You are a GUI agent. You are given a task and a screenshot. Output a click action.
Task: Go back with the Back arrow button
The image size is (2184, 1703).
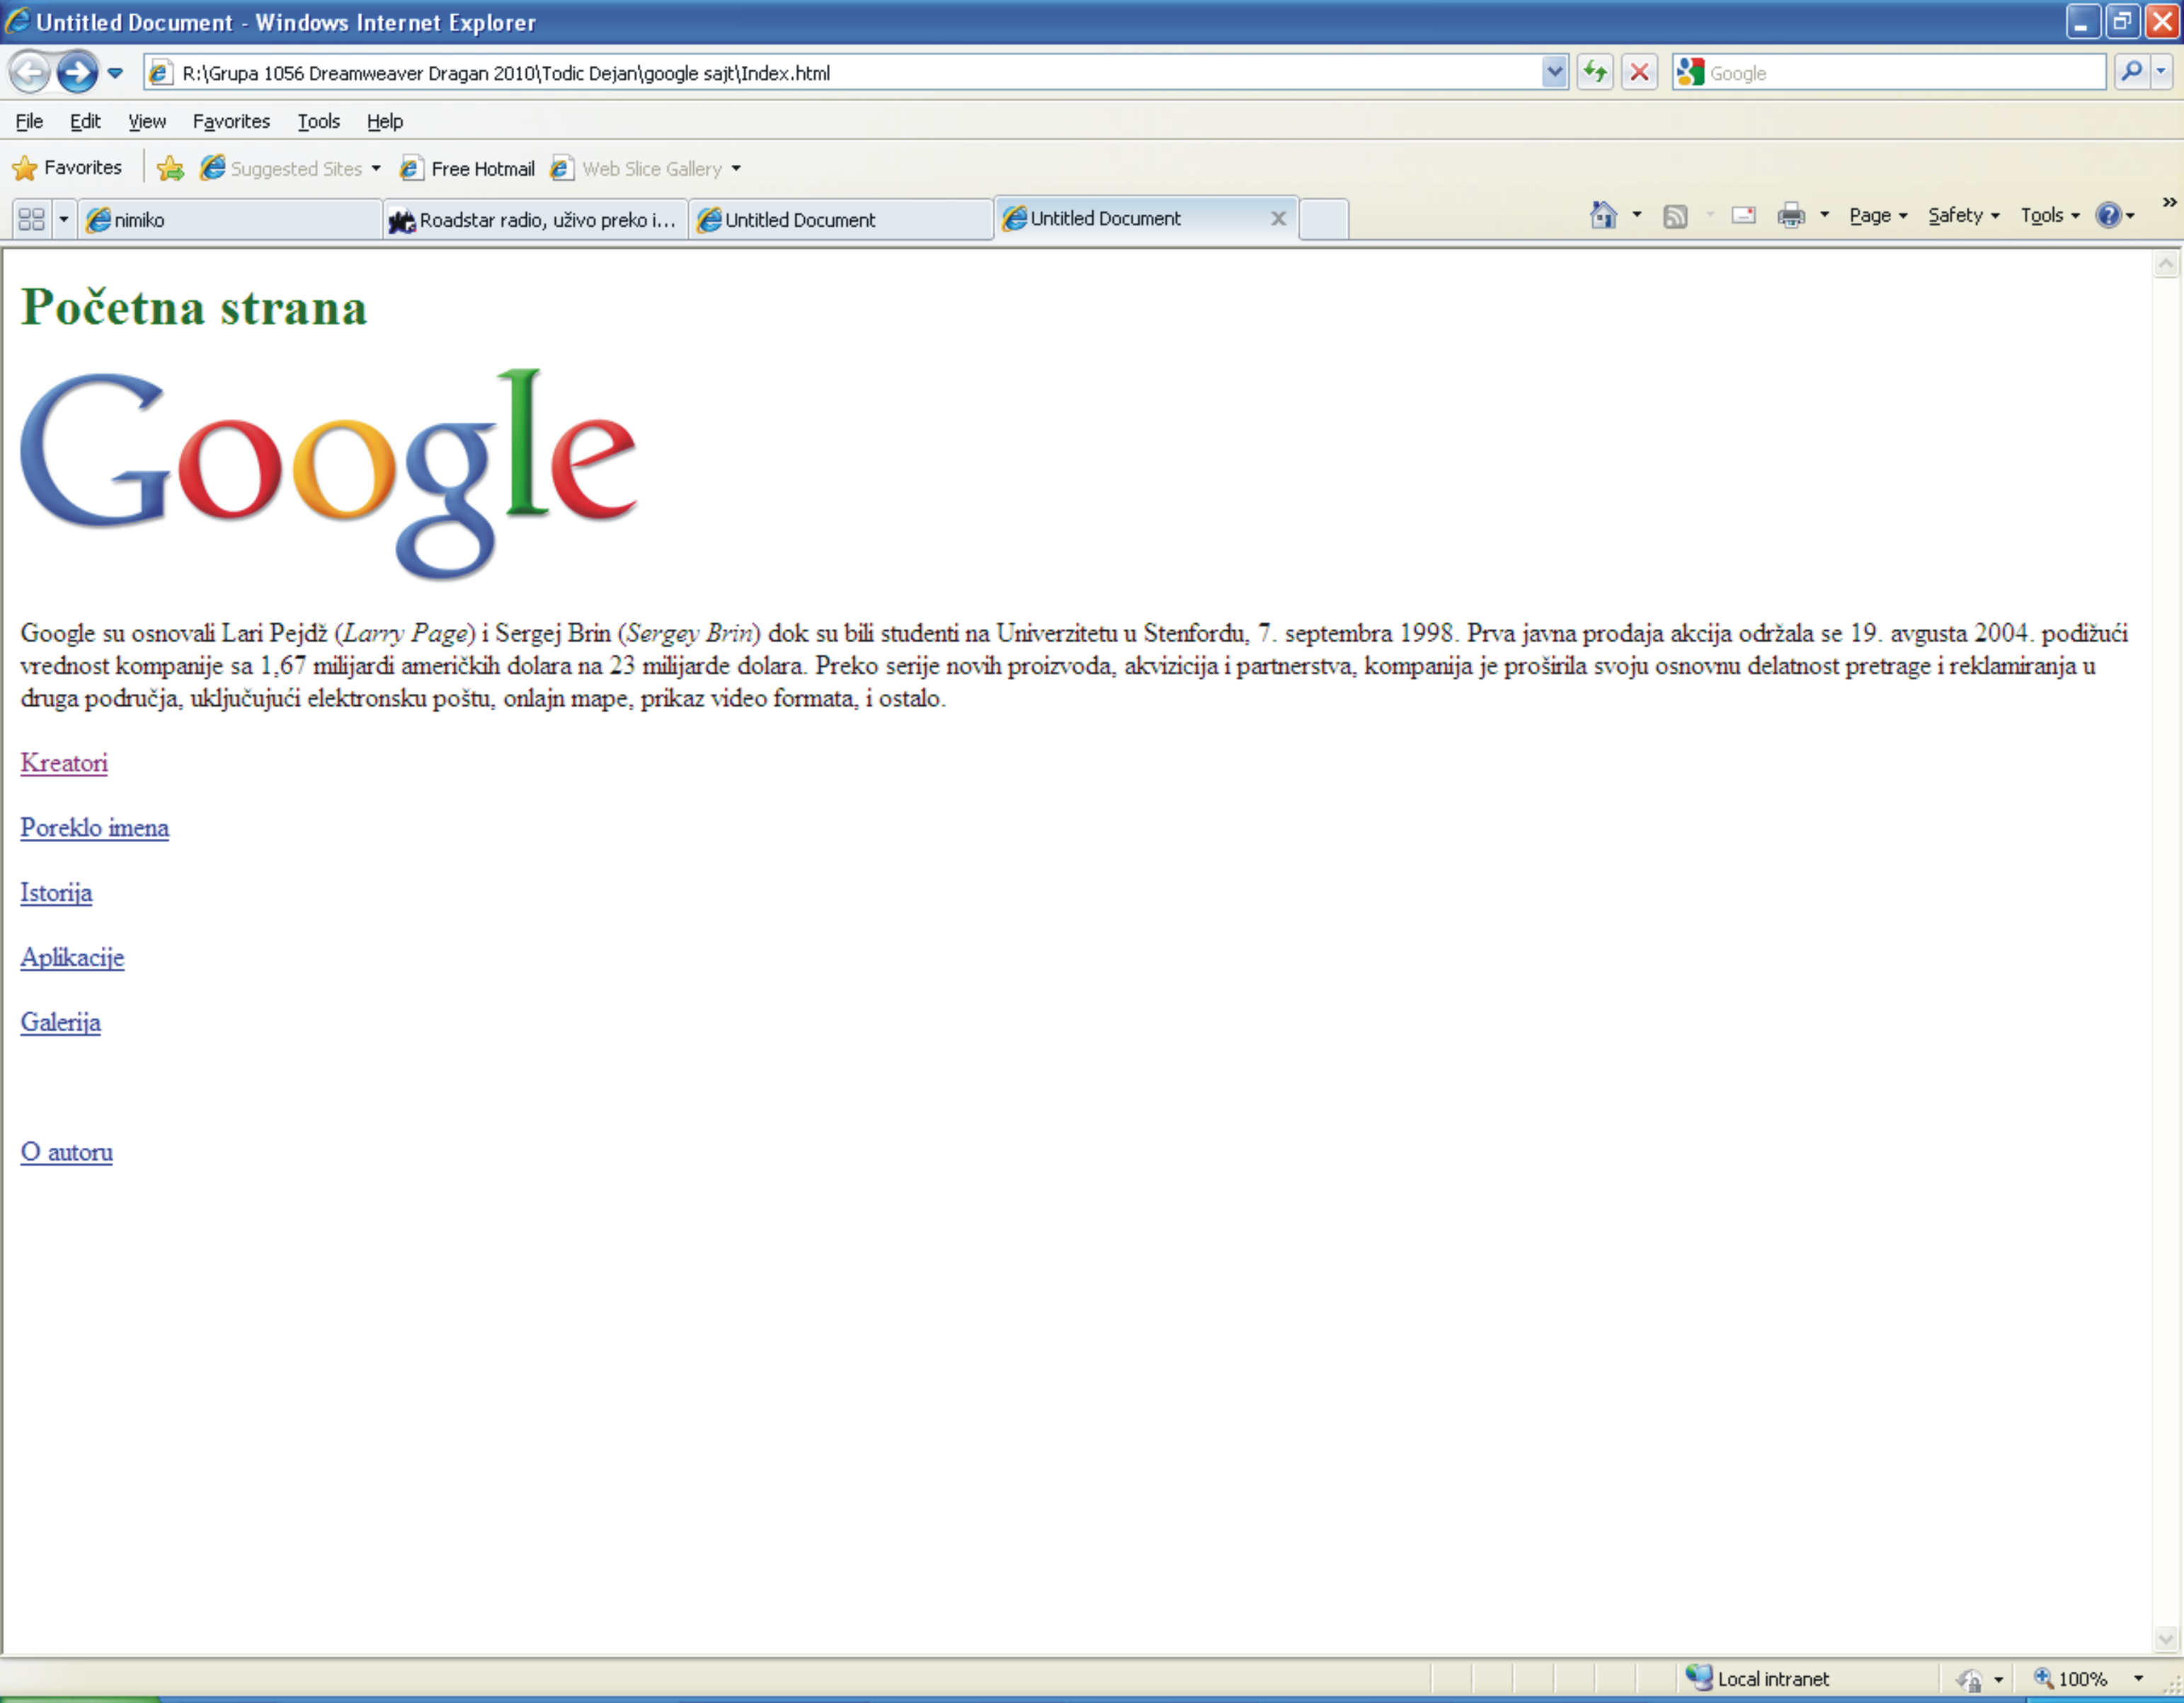click(30, 72)
